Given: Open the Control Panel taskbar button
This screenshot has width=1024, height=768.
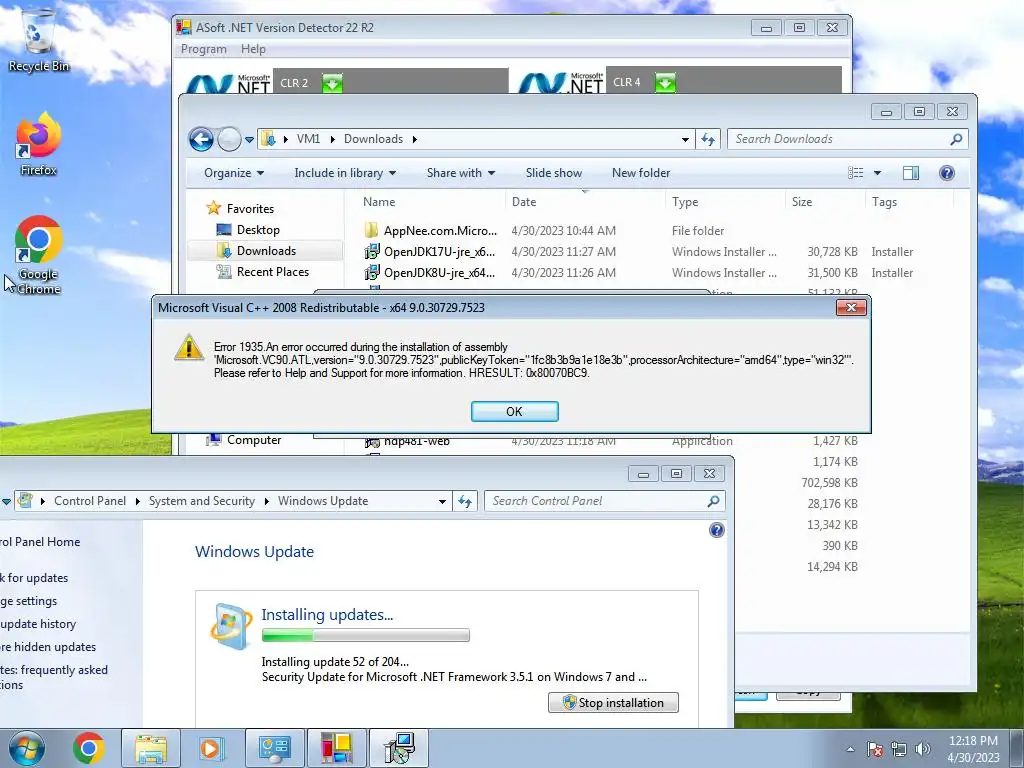Looking at the screenshot, I should tap(274, 748).
